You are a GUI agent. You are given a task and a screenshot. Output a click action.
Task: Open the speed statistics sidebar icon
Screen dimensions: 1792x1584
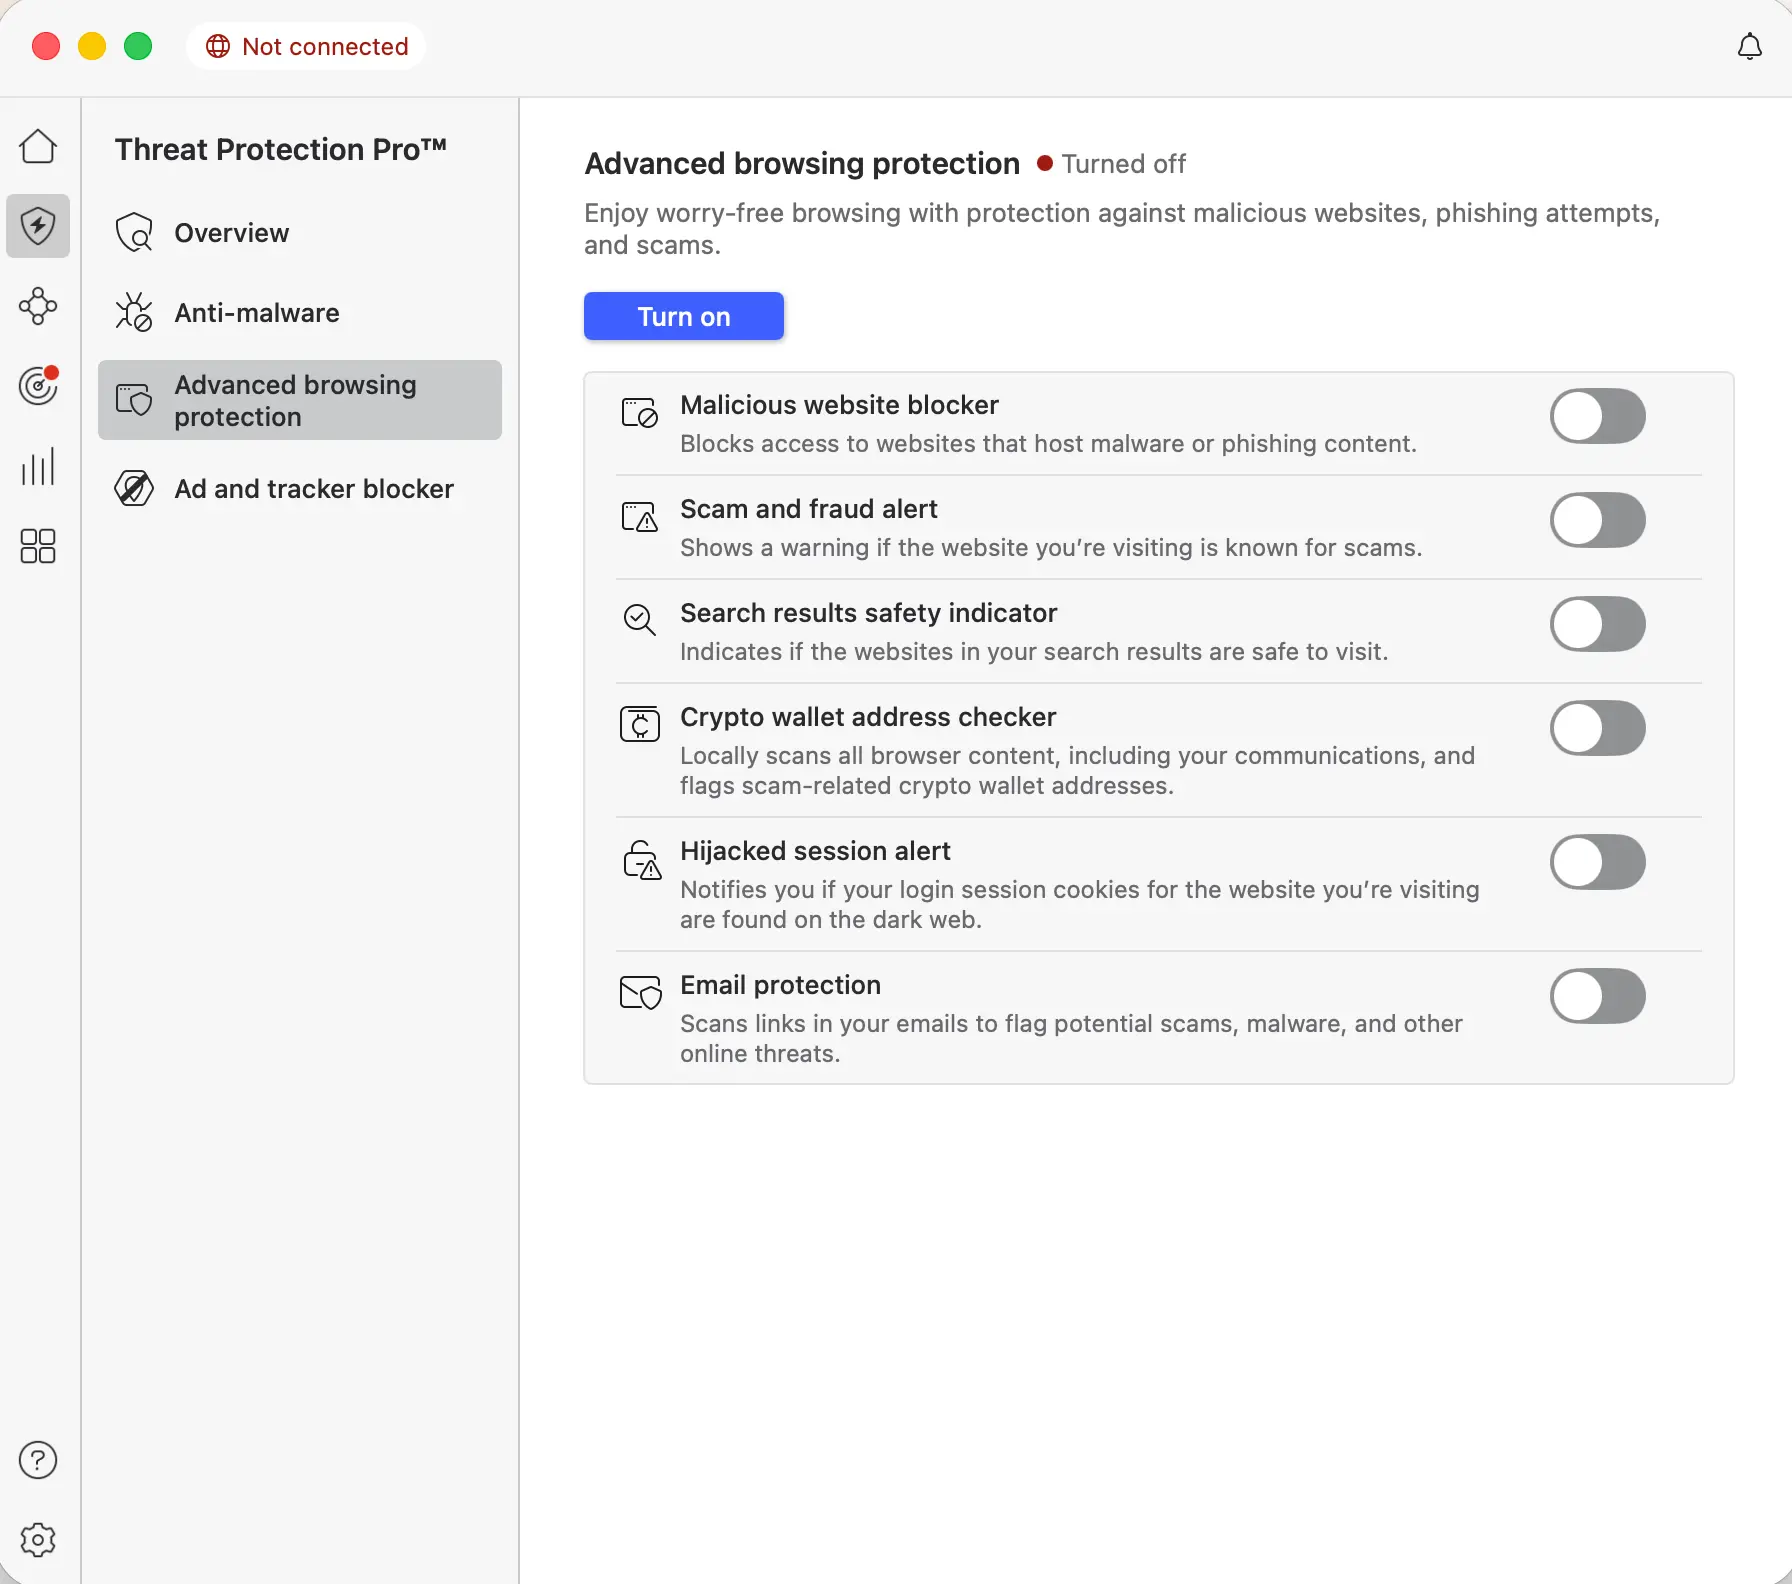37,466
